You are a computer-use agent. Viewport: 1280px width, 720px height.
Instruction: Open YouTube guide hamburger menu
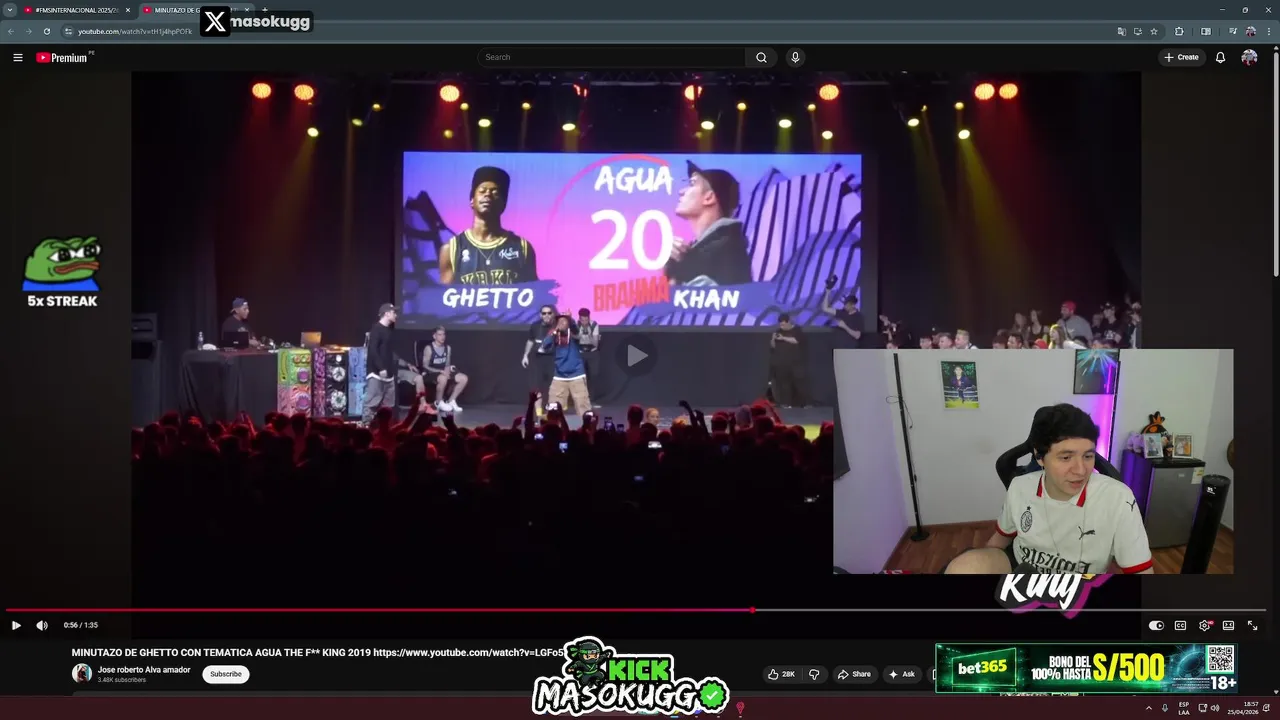17,57
